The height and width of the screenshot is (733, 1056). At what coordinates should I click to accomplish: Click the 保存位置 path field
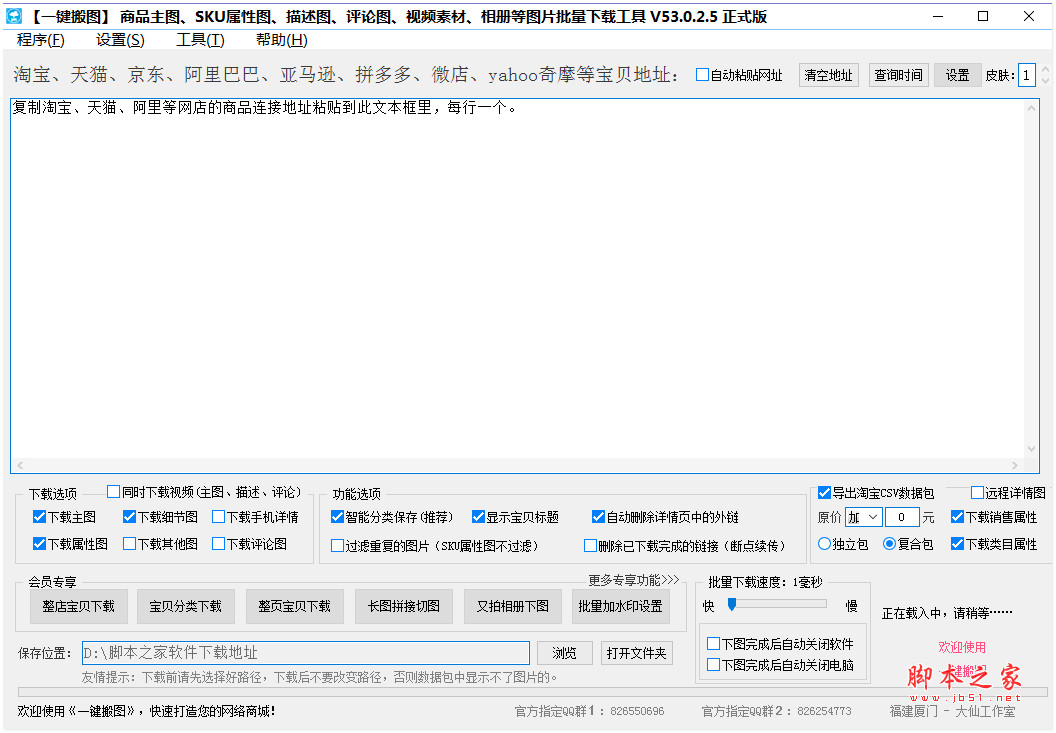click(x=306, y=653)
